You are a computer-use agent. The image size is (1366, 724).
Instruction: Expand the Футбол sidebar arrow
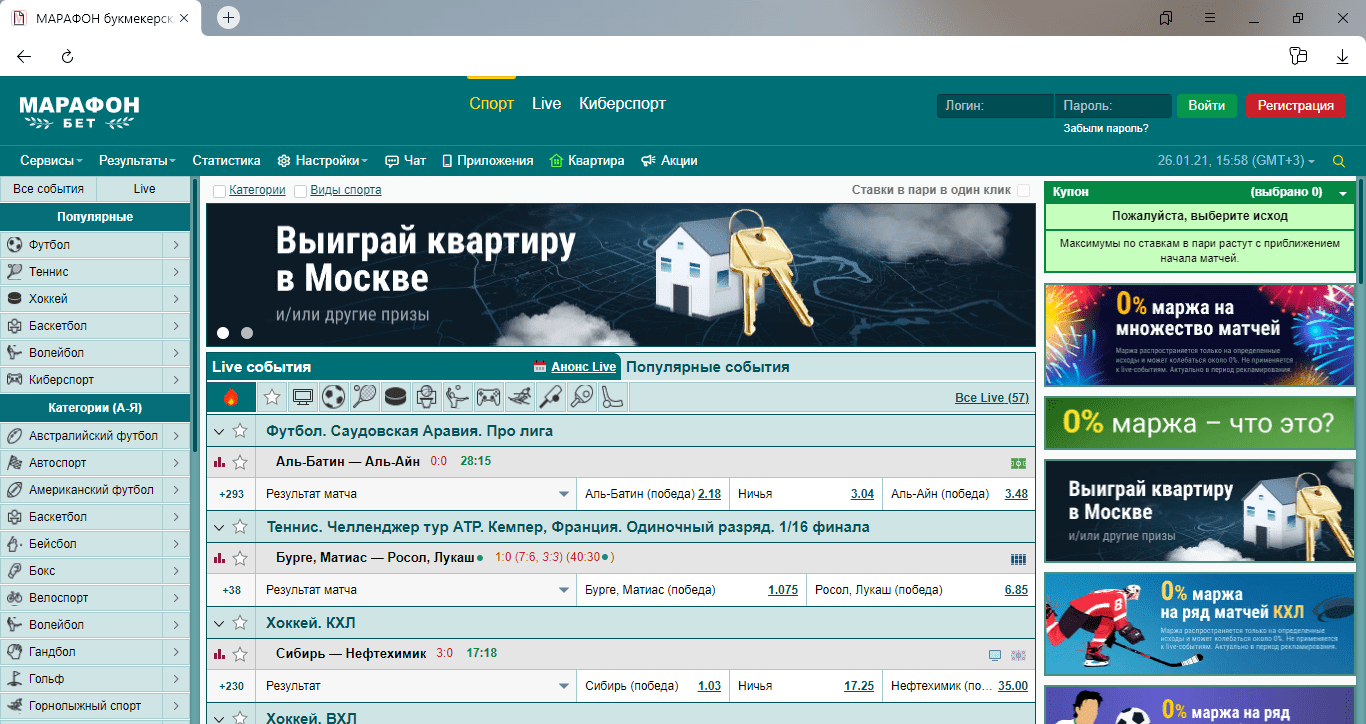[176, 245]
